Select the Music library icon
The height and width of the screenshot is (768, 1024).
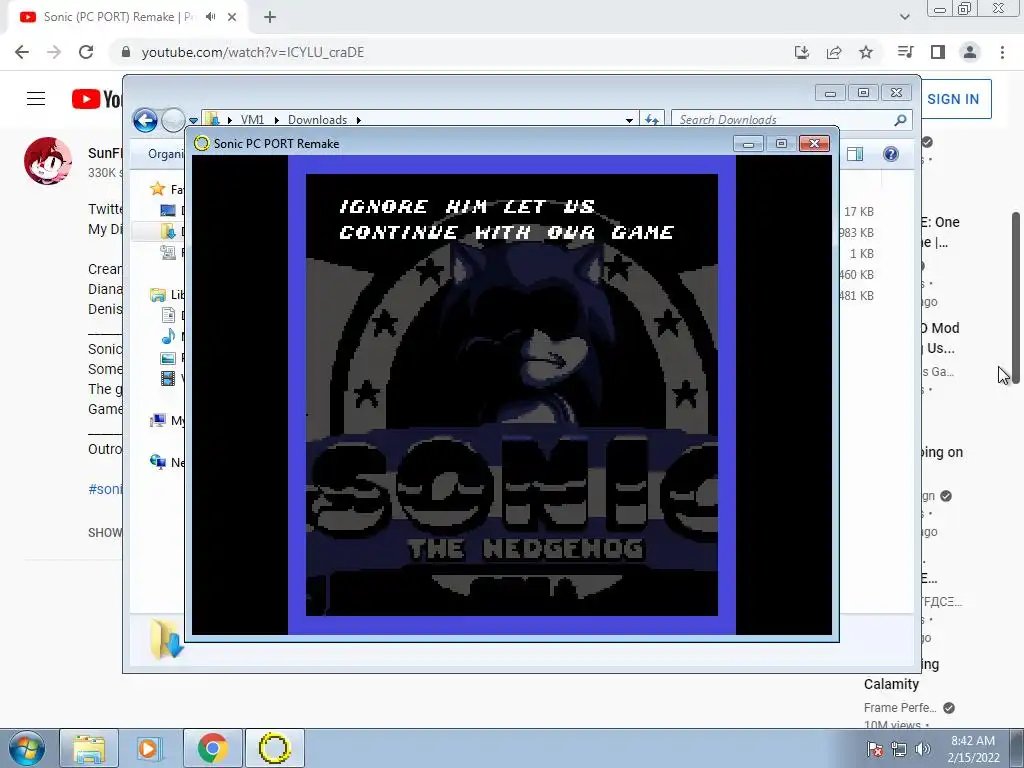[x=168, y=336]
